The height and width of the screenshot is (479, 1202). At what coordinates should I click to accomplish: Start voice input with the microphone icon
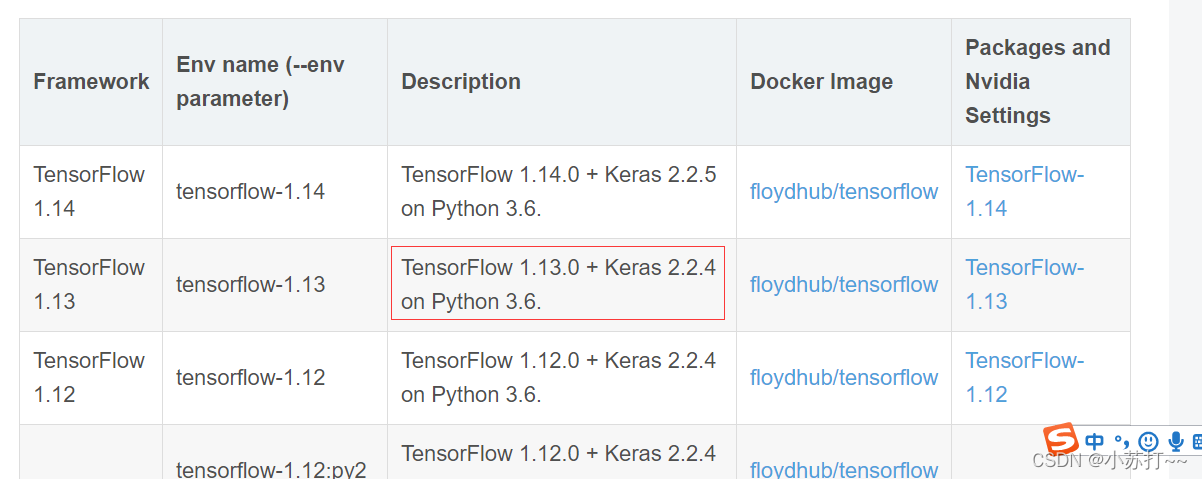tap(1176, 441)
